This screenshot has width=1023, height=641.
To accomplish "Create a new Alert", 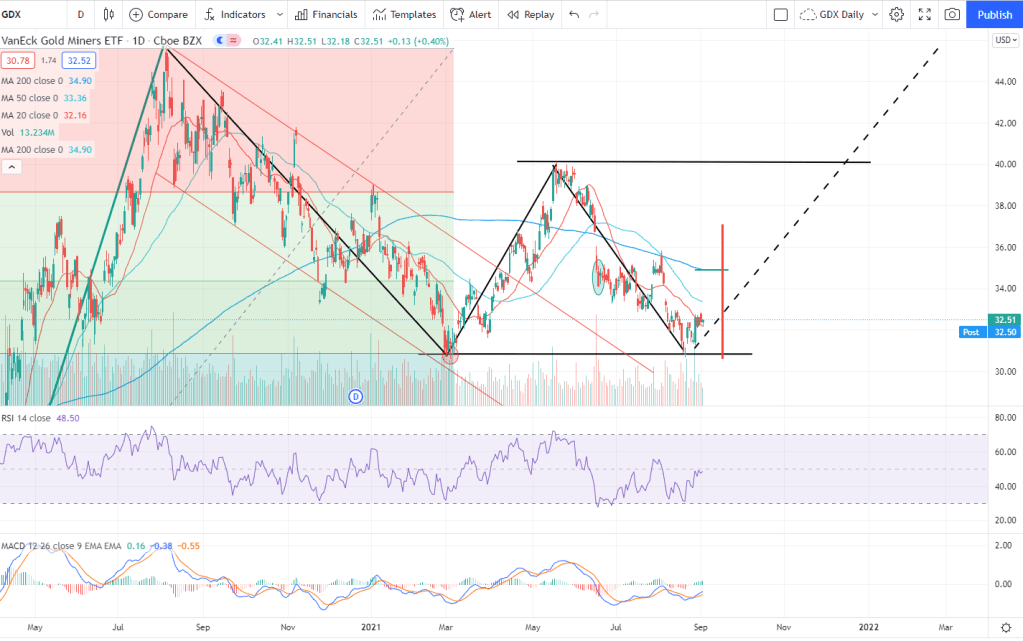I will [471, 15].
